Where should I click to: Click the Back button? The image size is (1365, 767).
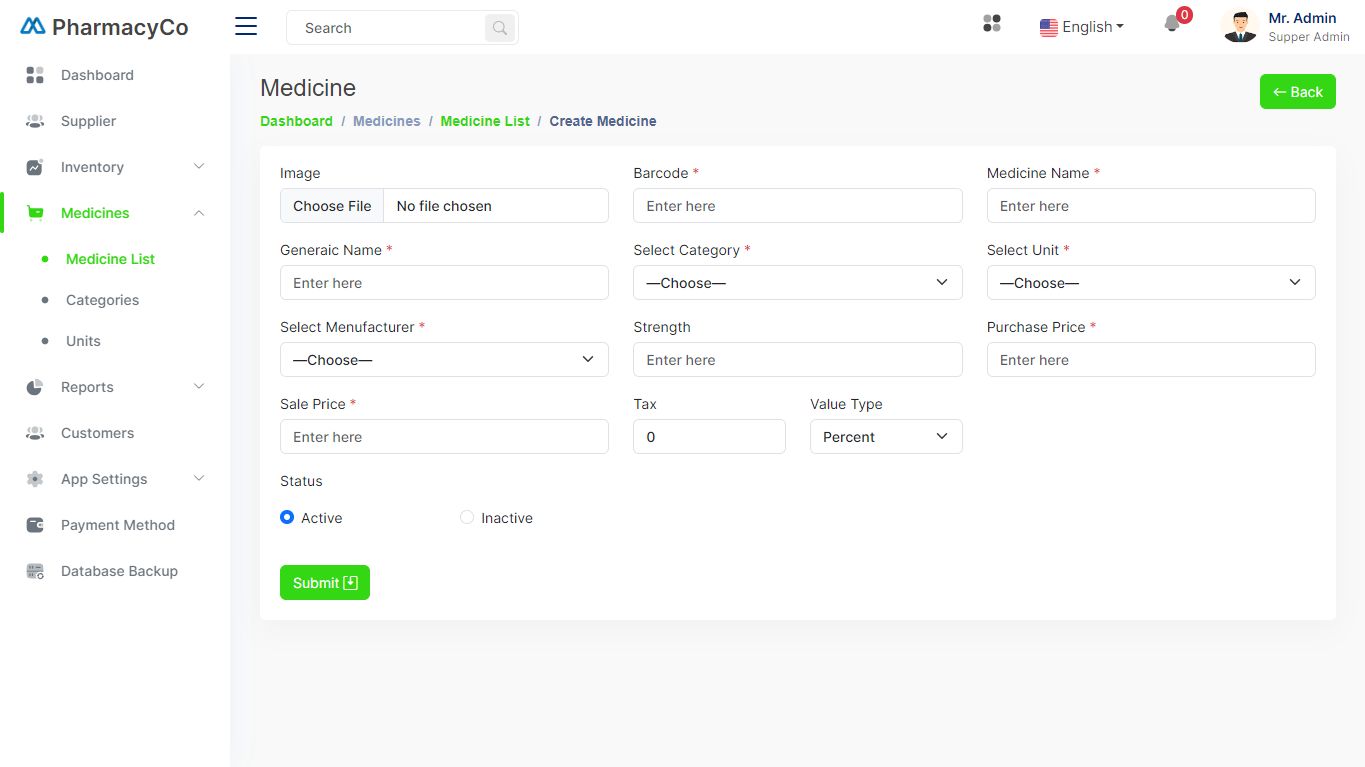(x=1297, y=92)
